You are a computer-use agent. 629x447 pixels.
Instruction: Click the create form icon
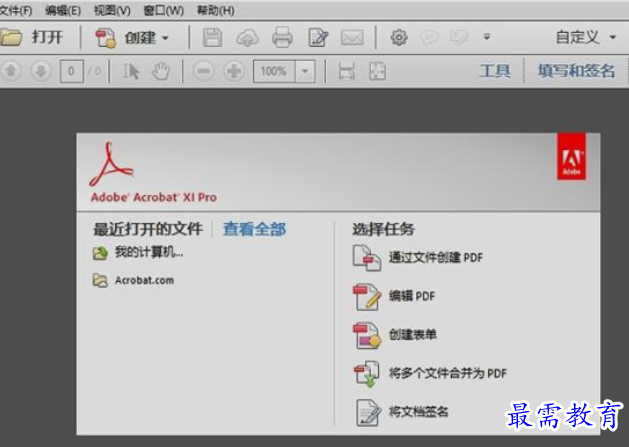367,335
